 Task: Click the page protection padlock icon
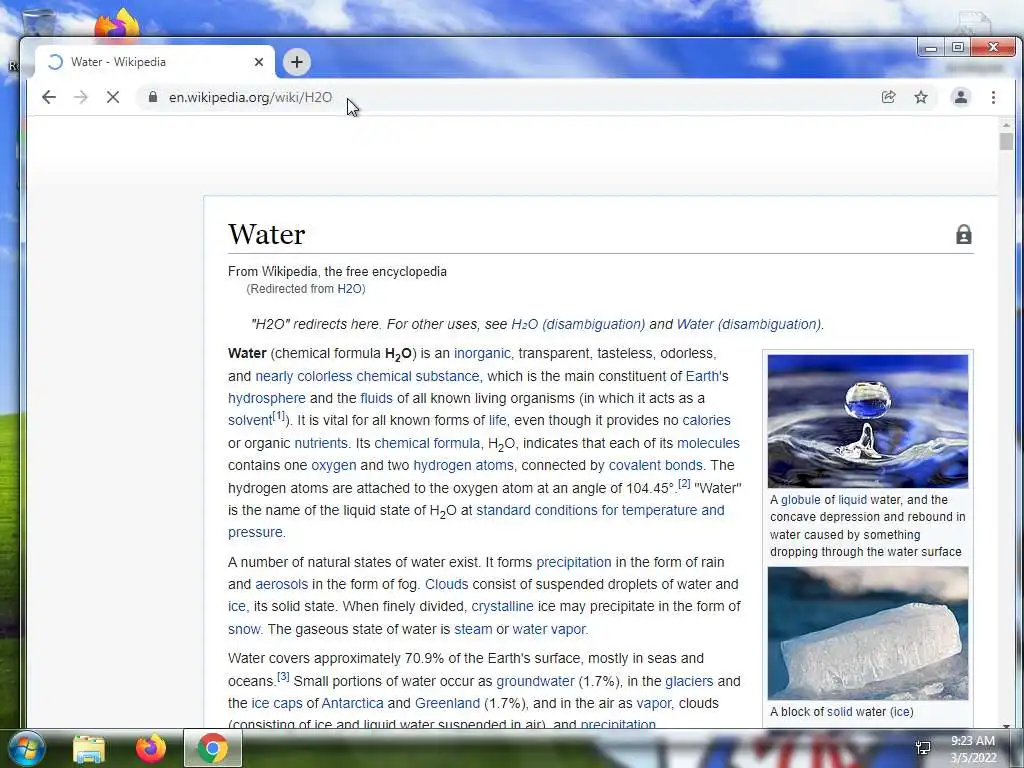click(x=963, y=234)
